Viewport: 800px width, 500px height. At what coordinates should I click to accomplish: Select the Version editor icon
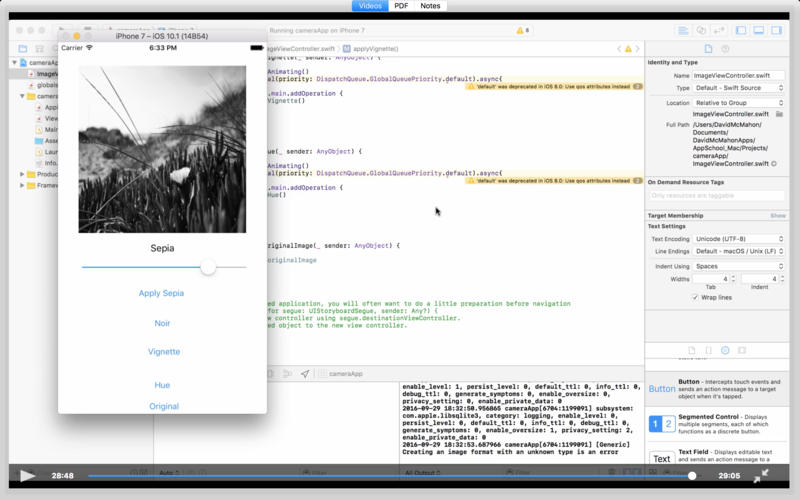coord(719,31)
